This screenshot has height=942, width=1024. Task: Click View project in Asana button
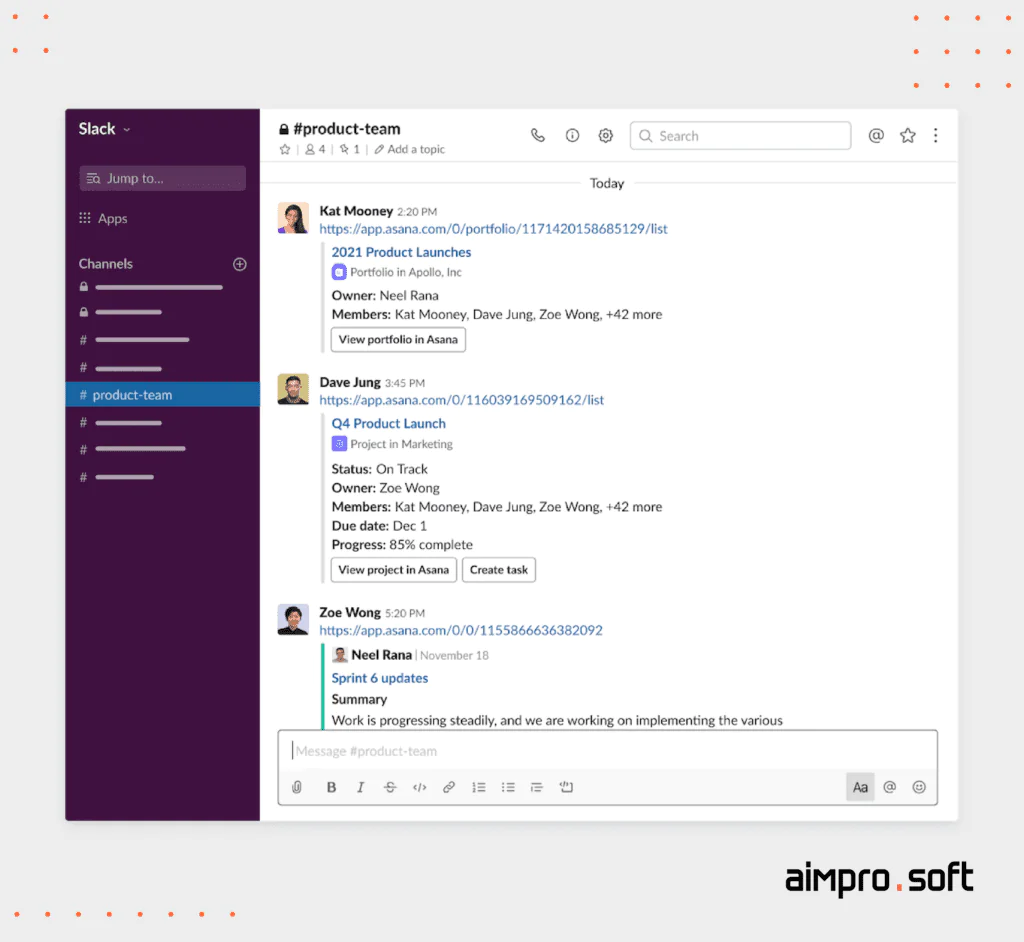pos(393,570)
